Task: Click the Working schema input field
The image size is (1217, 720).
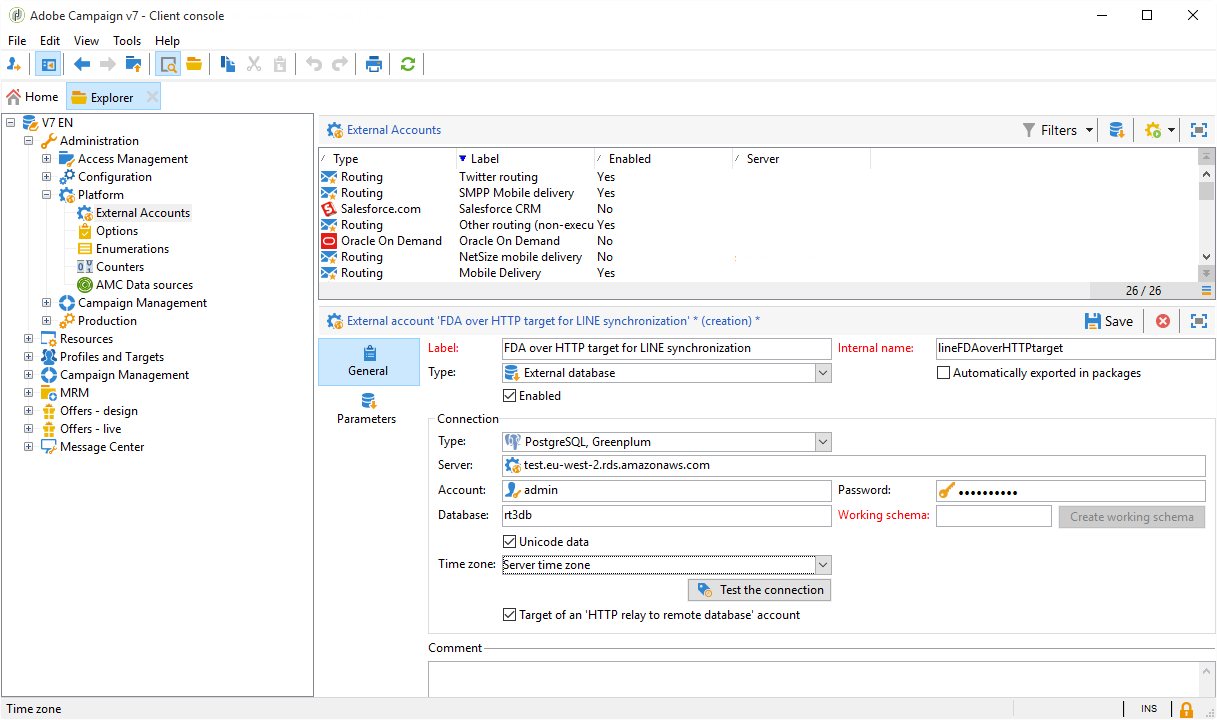Action: (x=994, y=517)
